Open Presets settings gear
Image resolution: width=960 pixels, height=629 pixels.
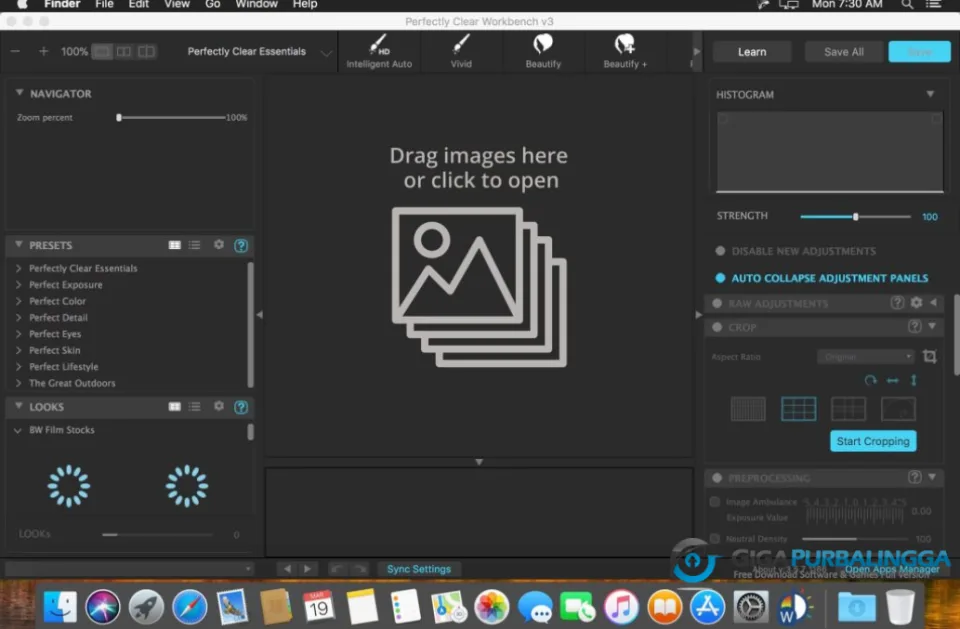[219, 244]
